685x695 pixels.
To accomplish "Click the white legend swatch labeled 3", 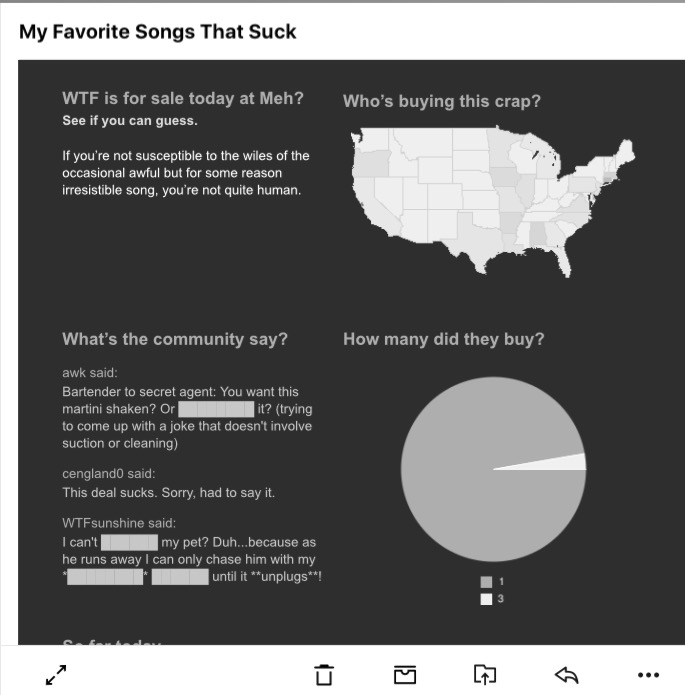I will pos(486,599).
